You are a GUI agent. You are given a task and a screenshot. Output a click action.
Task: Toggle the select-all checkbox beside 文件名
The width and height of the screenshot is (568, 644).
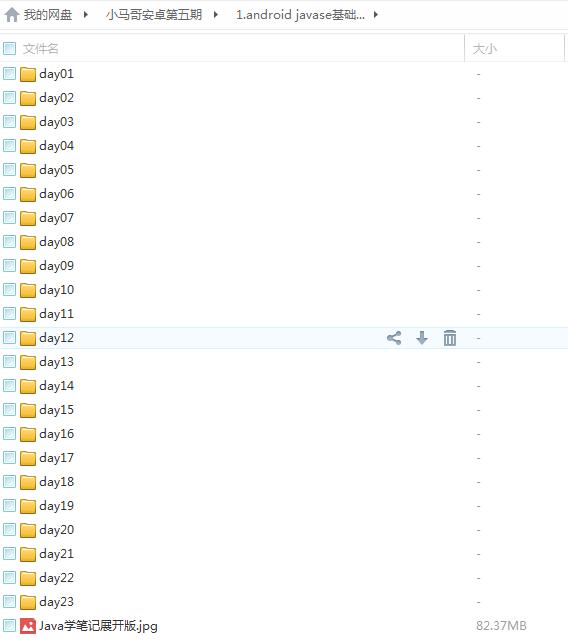[x=9, y=48]
